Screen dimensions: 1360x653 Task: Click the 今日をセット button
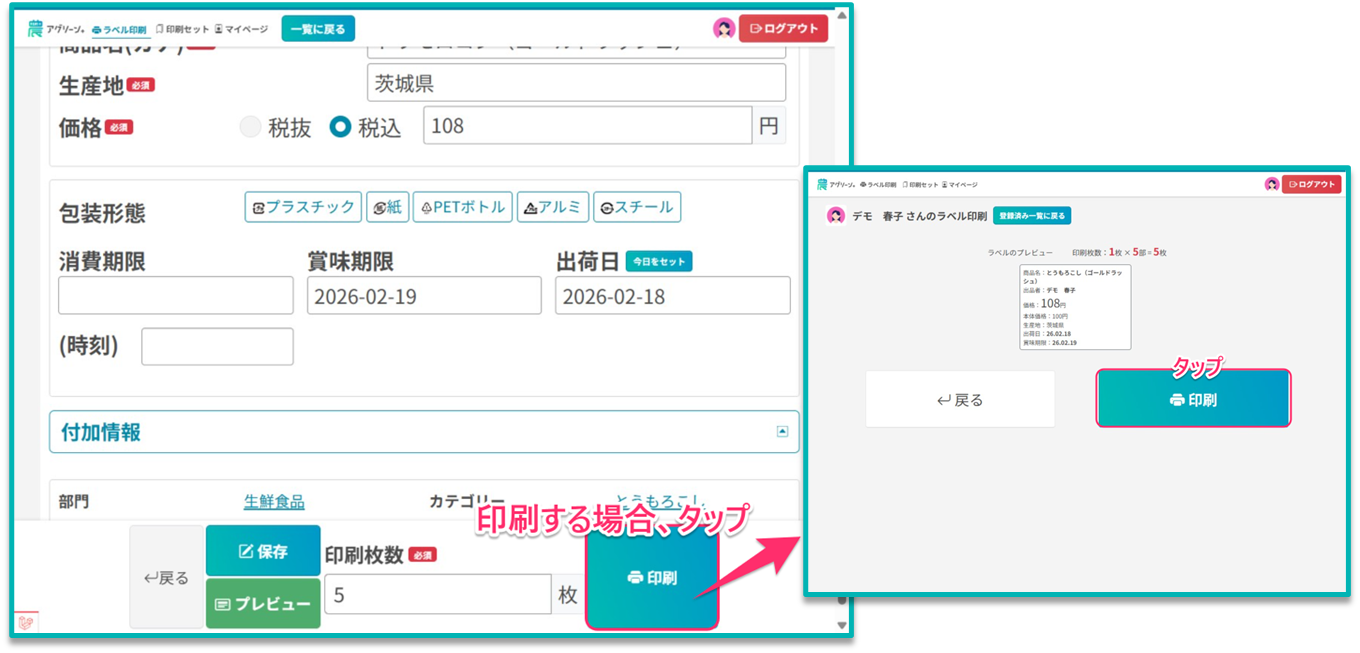click(x=658, y=261)
